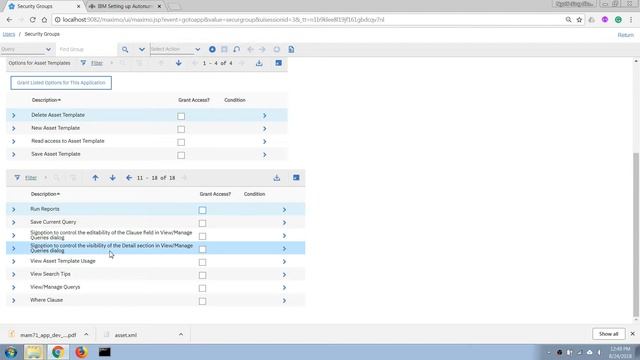Image resolution: width=640 pixels, height=360 pixels.
Task: Check Grant Access for Delete Asset Template
Action: tap(181, 116)
